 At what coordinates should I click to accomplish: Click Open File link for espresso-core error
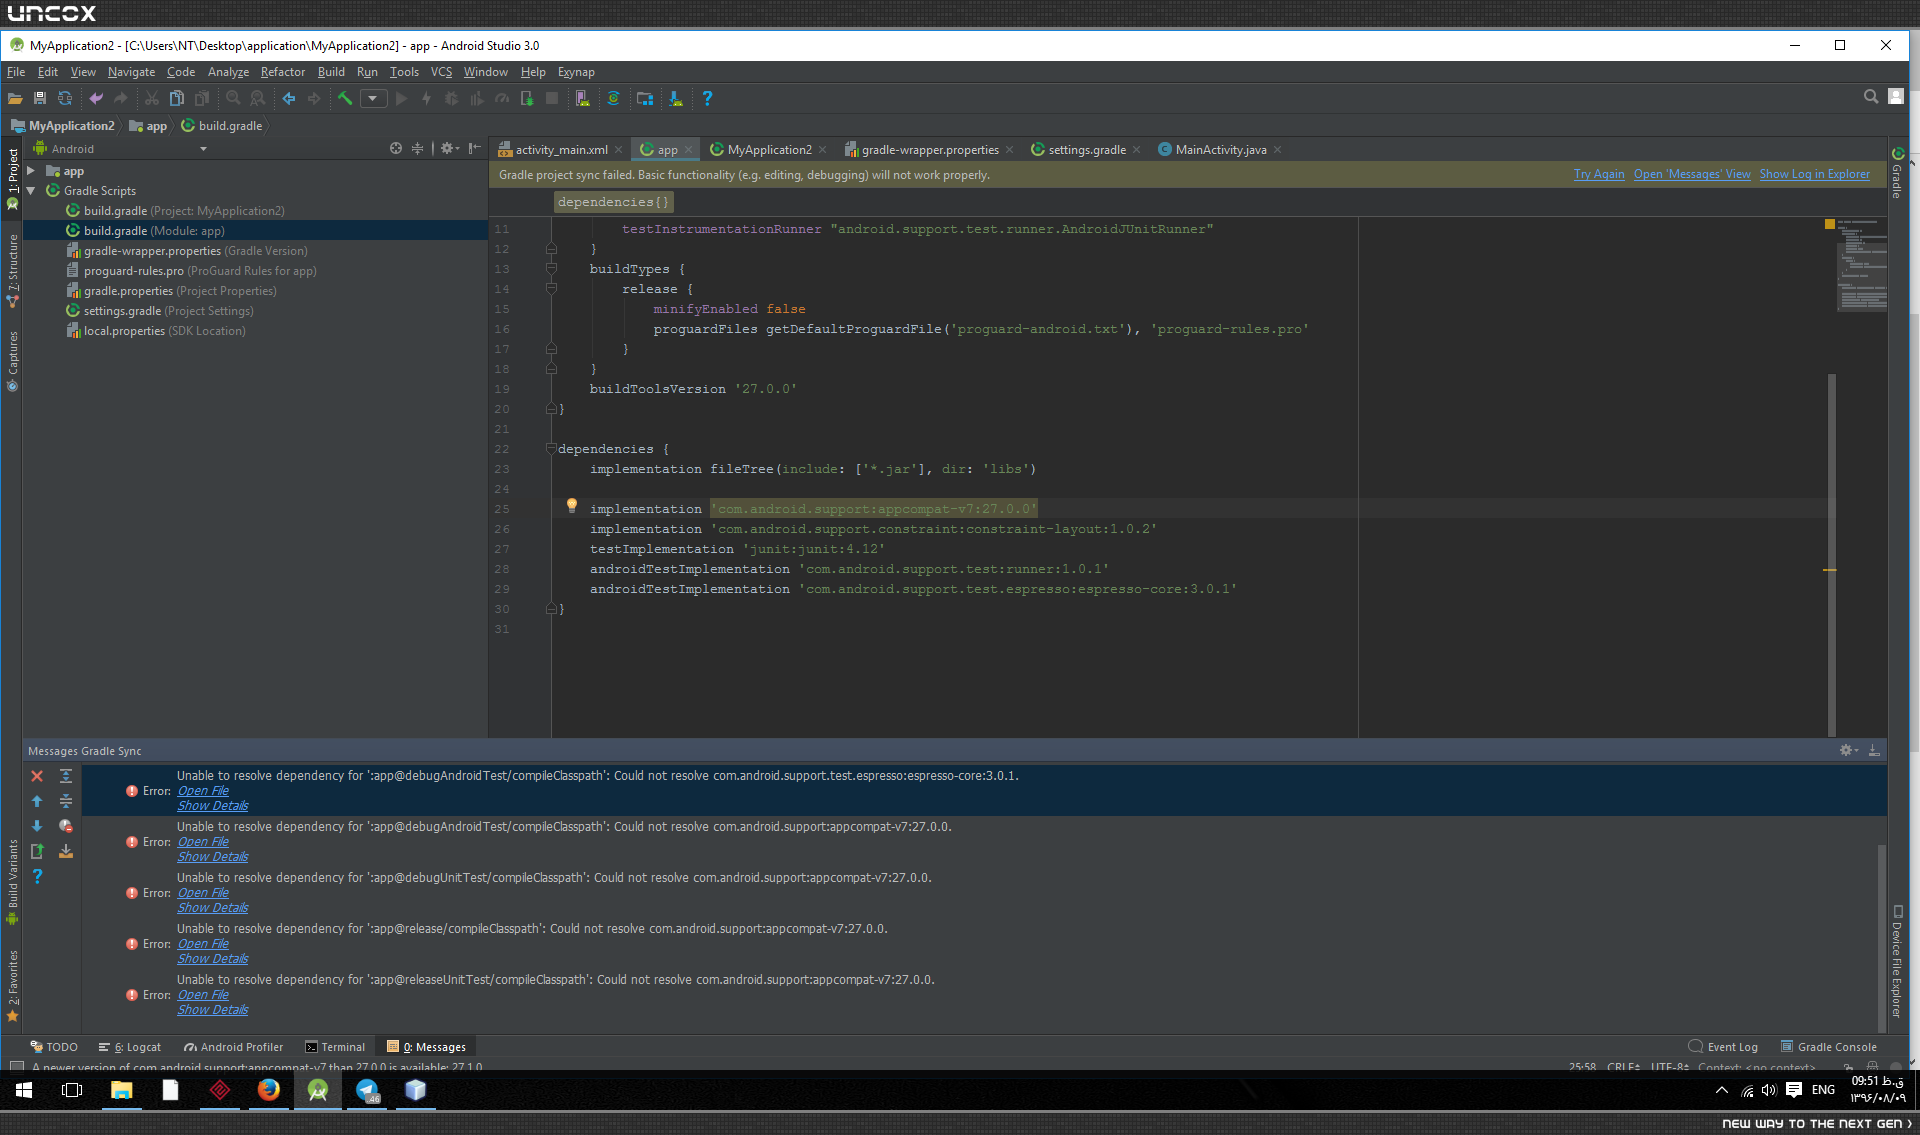(x=203, y=791)
